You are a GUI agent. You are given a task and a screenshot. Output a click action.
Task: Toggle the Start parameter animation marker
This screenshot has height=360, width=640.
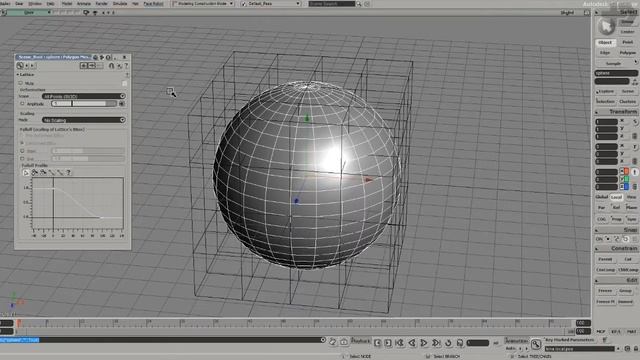pyautogui.click(x=22, y=151)
